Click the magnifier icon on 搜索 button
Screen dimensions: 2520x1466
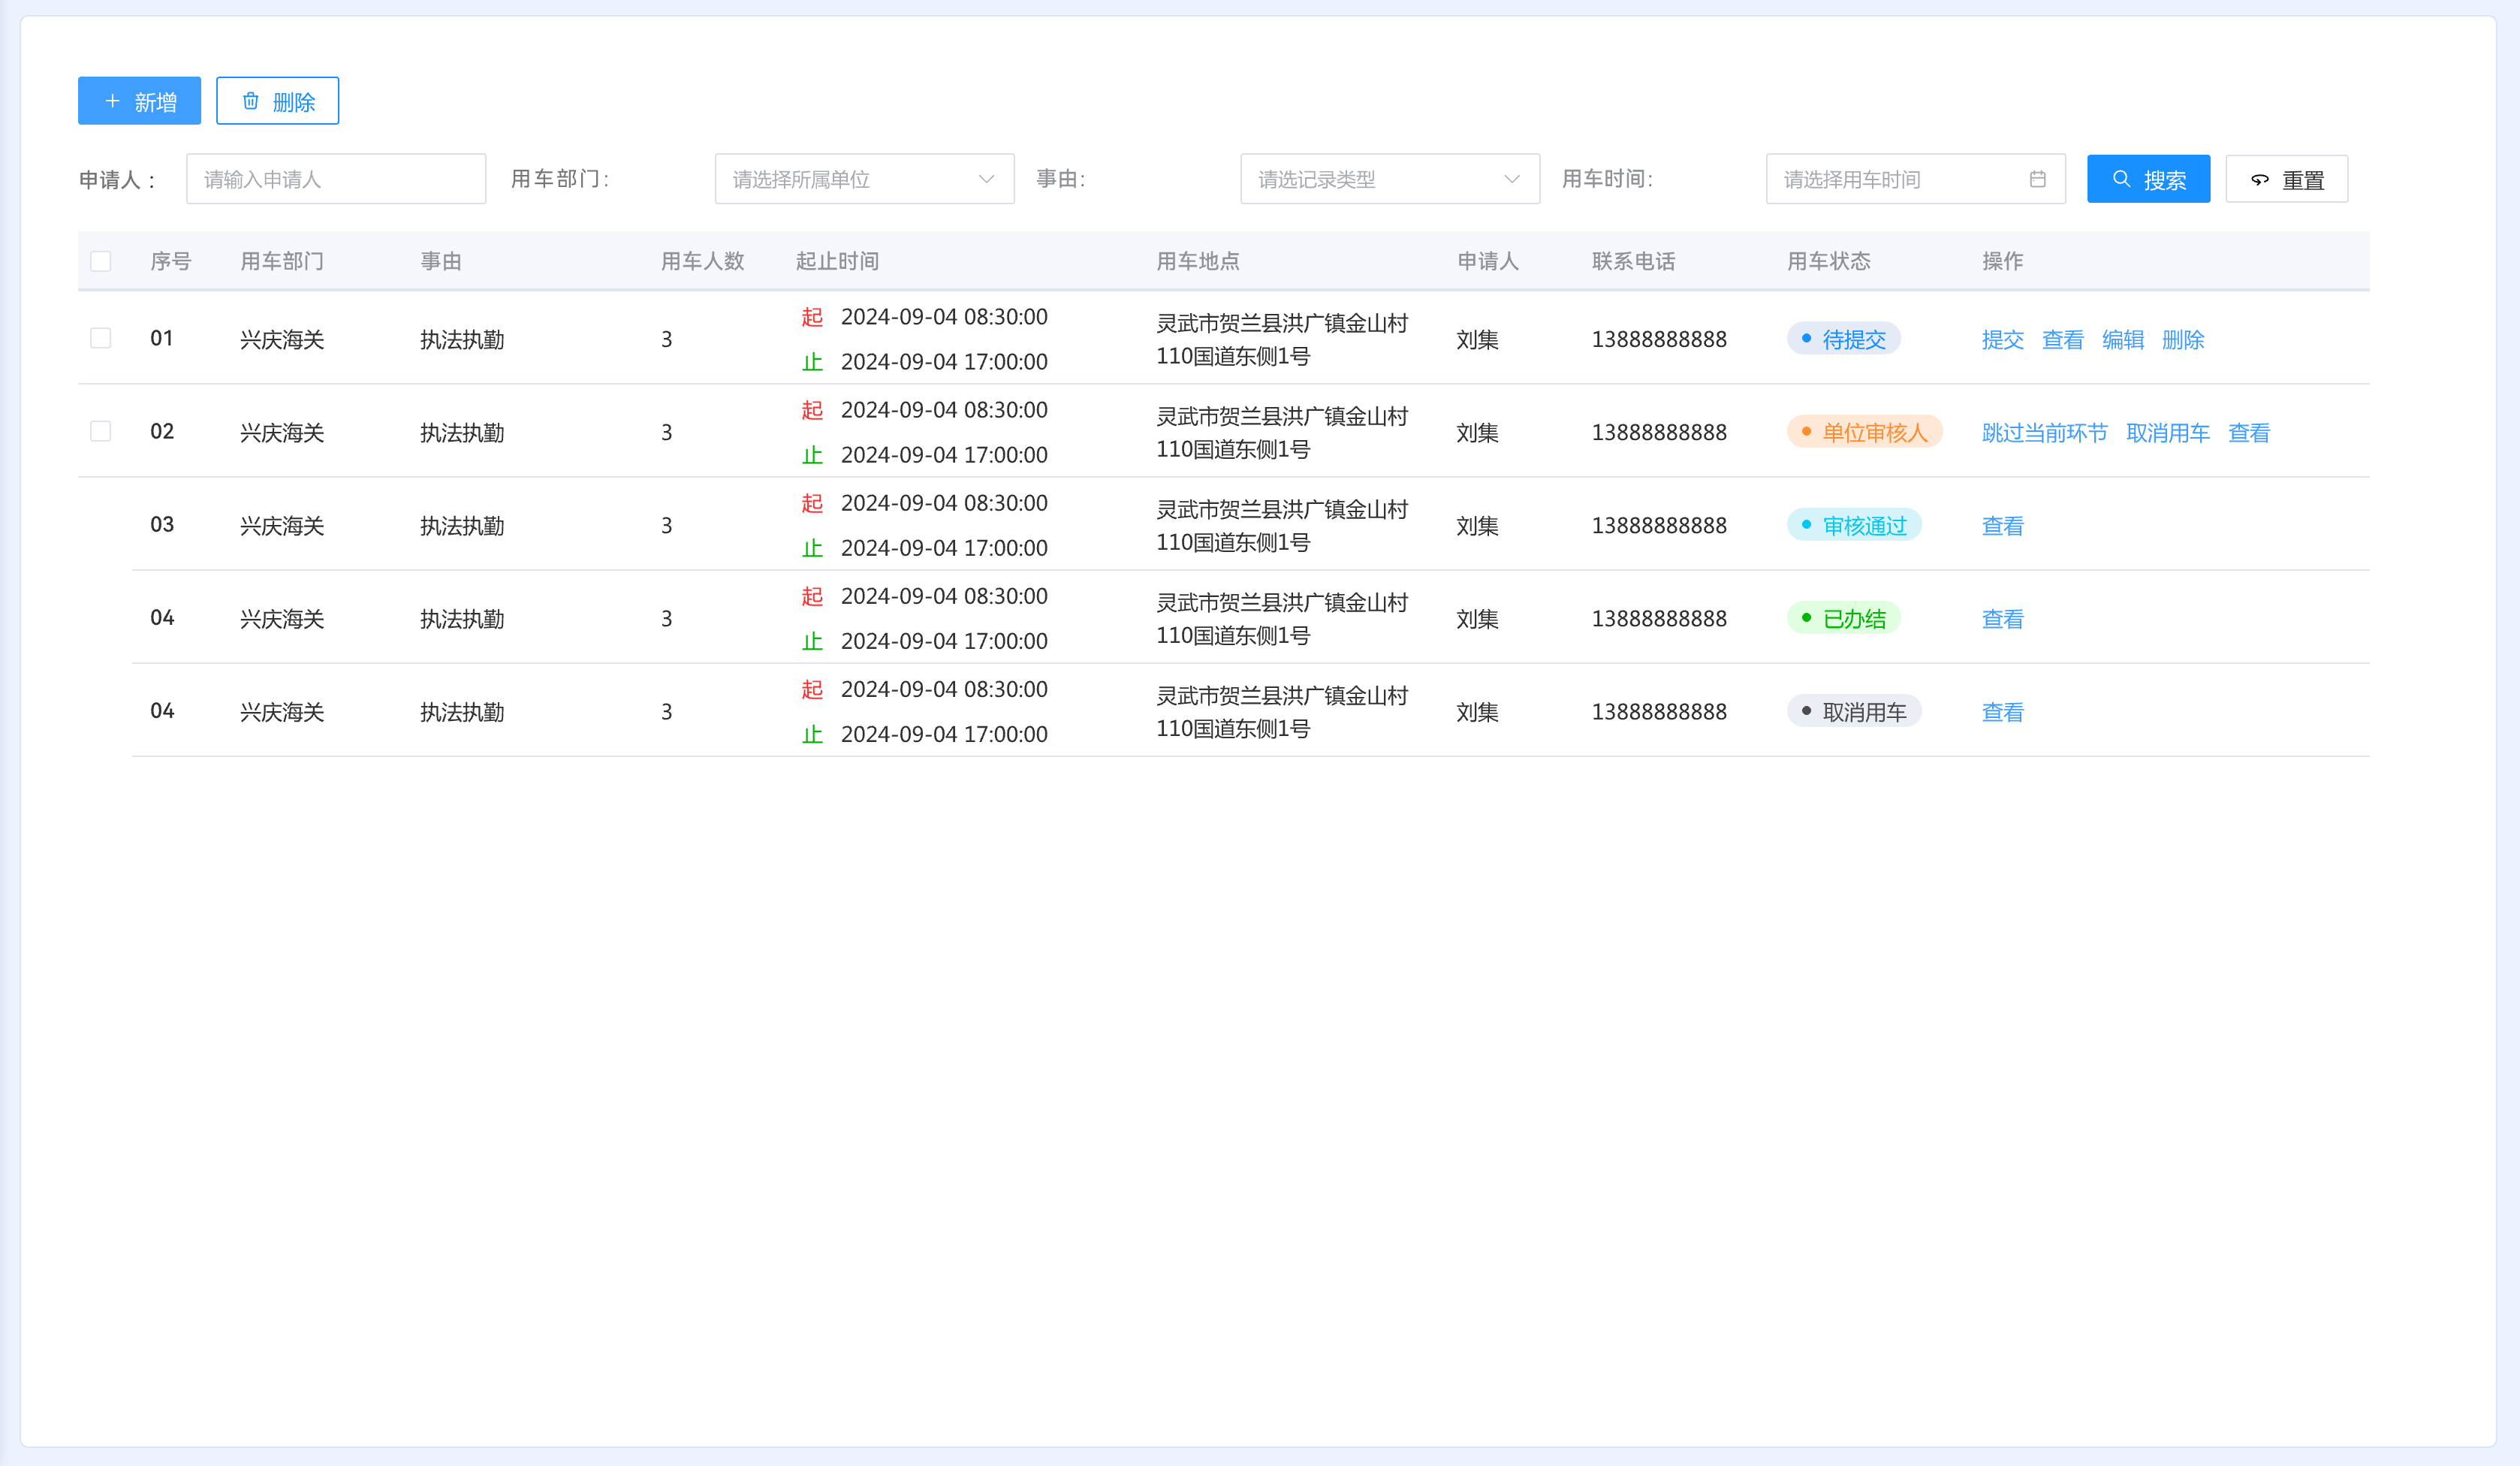[2121, 179]
